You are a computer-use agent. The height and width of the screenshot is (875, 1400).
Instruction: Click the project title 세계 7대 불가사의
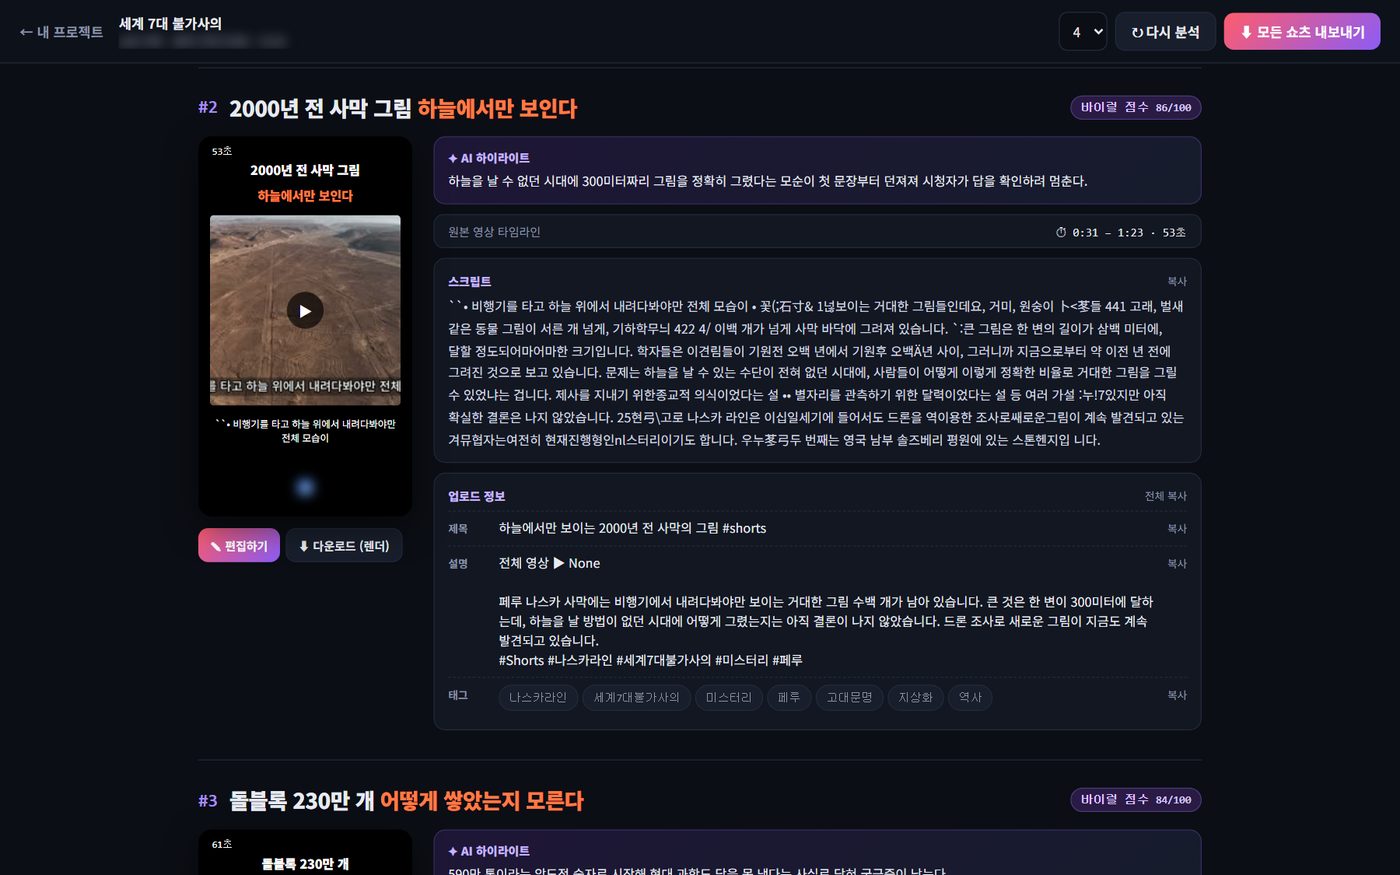point(170,23)
